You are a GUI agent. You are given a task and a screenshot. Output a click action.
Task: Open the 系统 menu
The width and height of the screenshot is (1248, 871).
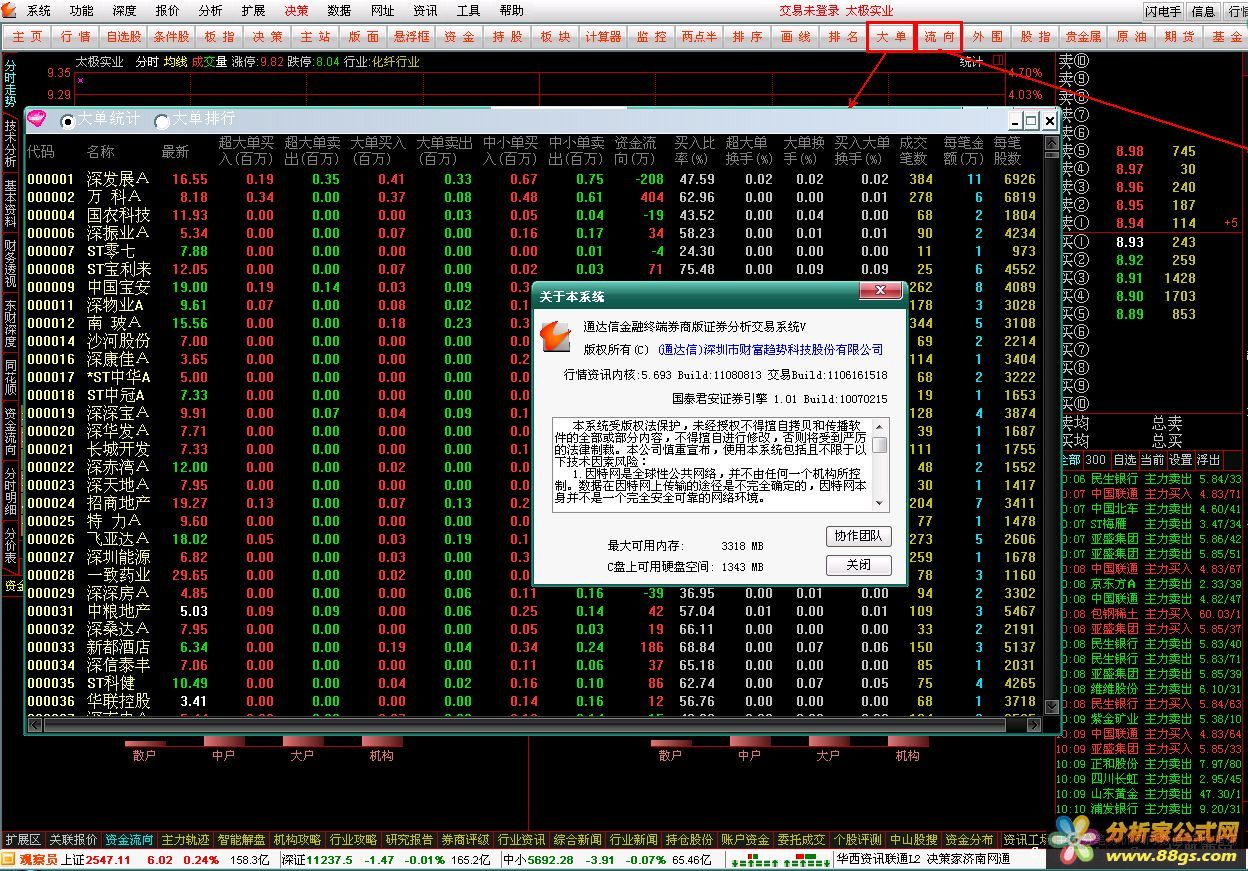point(38,11)
